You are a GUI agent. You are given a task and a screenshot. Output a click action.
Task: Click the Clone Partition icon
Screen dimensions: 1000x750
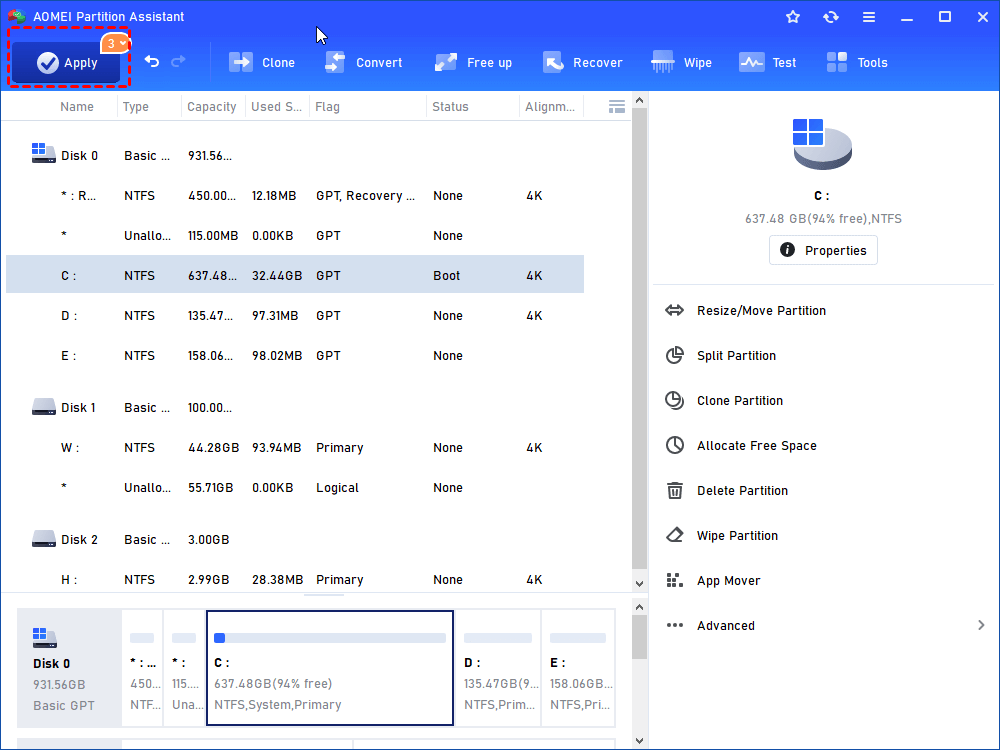pyautogui.click(x=675, y=401)
